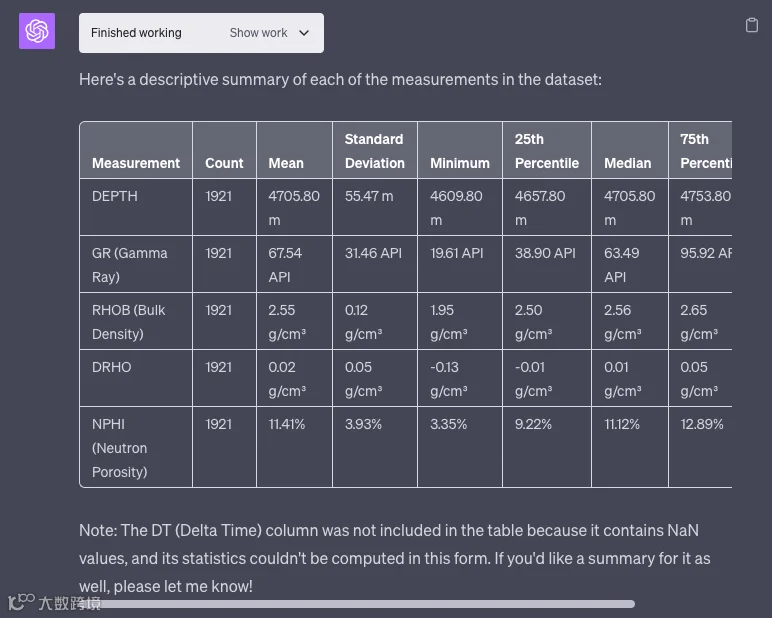Click the Count column header
Screen dimensions: 772x618
pyautogui.click(x=224, y=163)
